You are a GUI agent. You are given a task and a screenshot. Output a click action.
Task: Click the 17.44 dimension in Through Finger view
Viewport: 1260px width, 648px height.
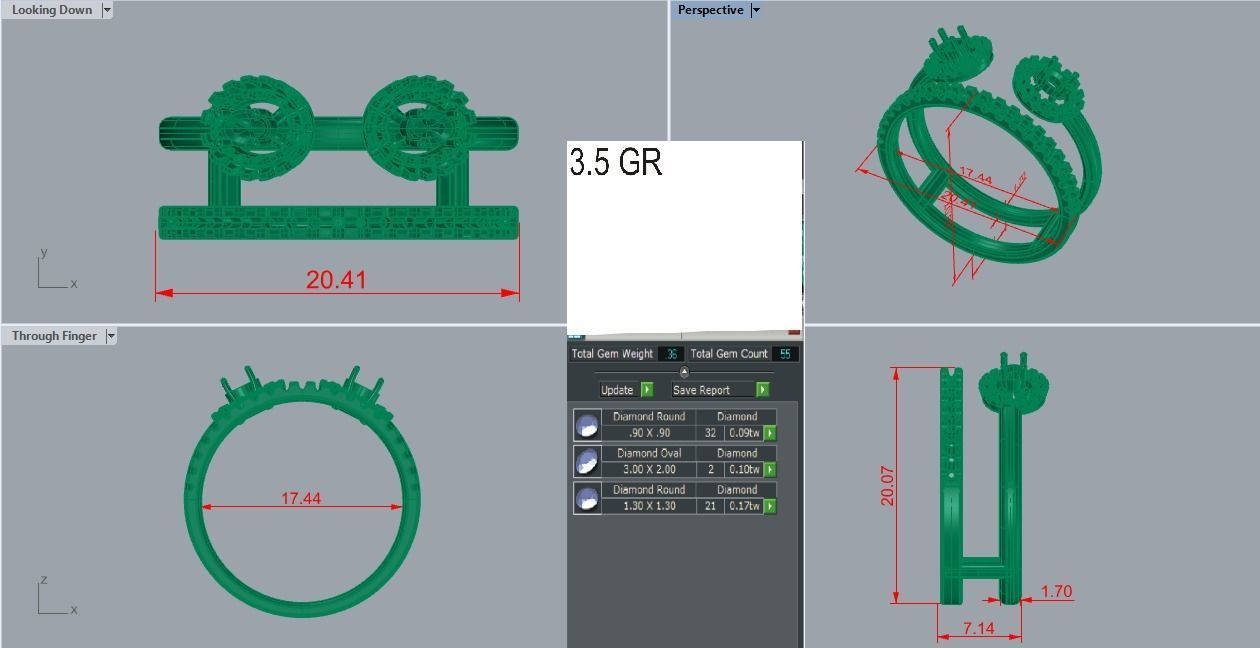point(301,498)
